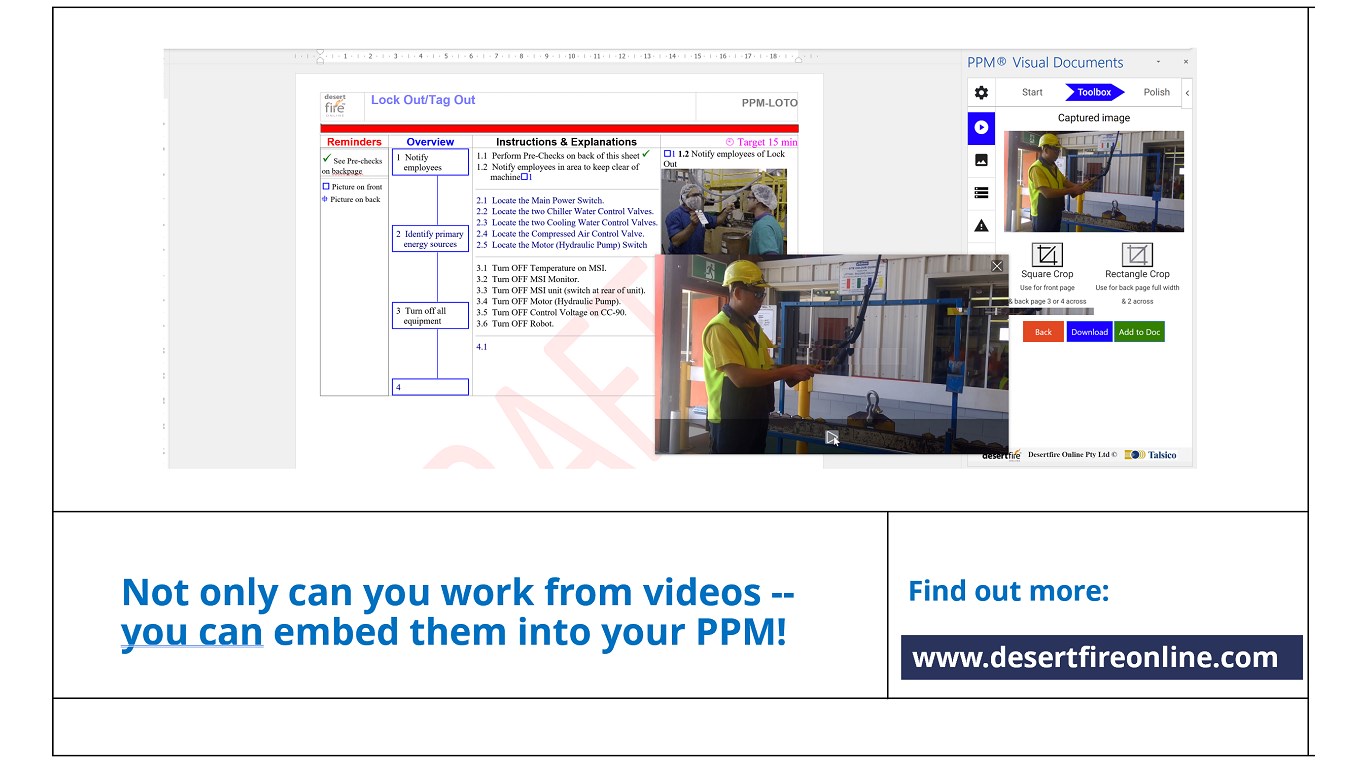This screenshot has height=768, width=1366.
Task: Select the list rows icon in sidebar
Action: (x=981, y=193)
